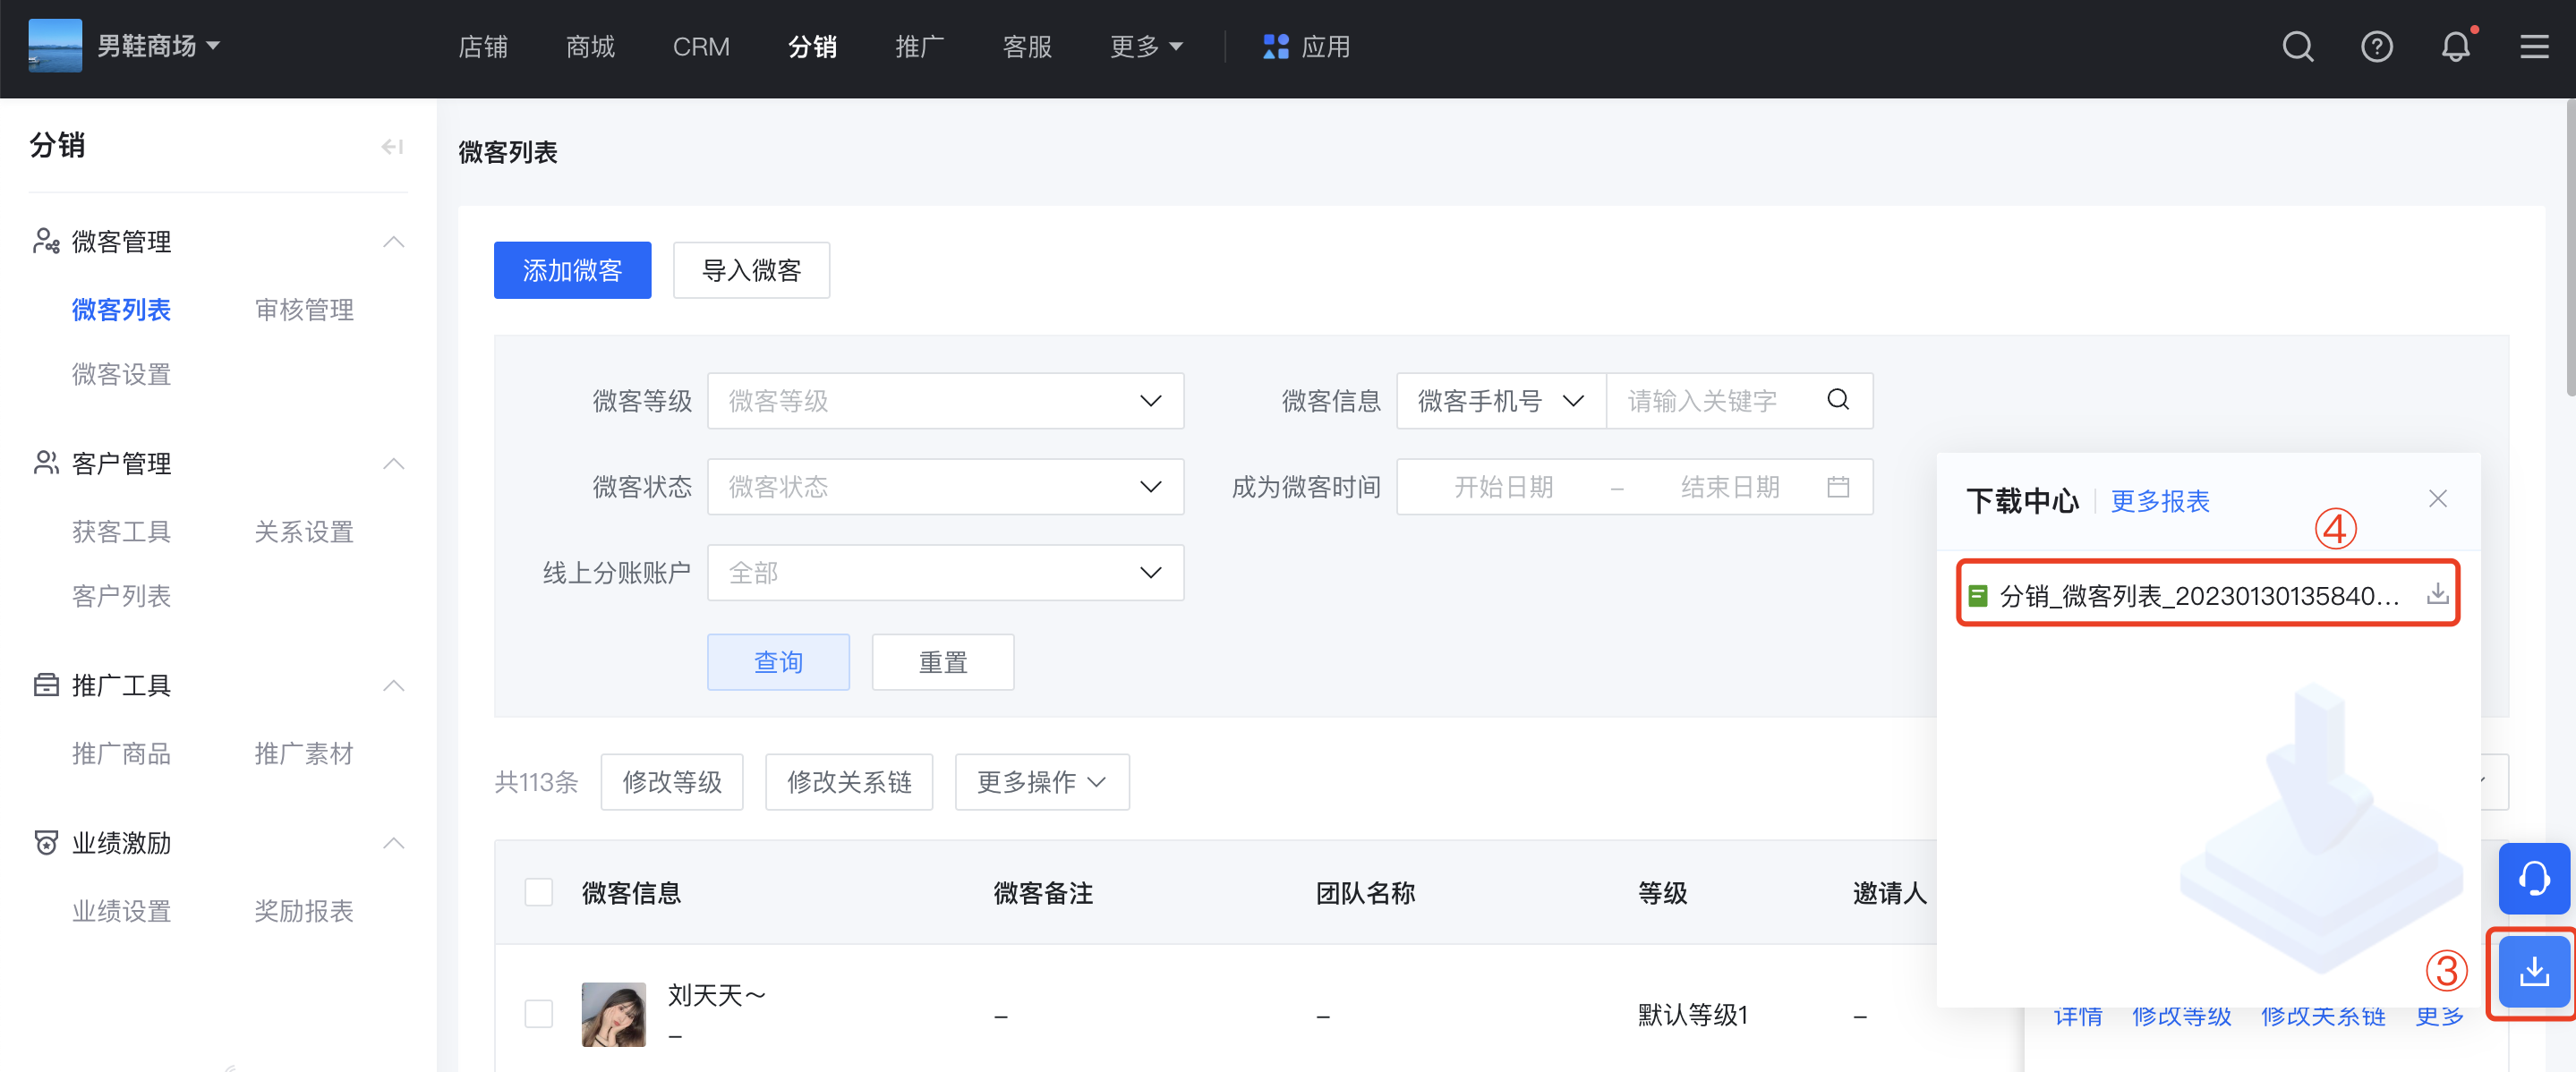Click the 修改等级 button

pos(672,782)
